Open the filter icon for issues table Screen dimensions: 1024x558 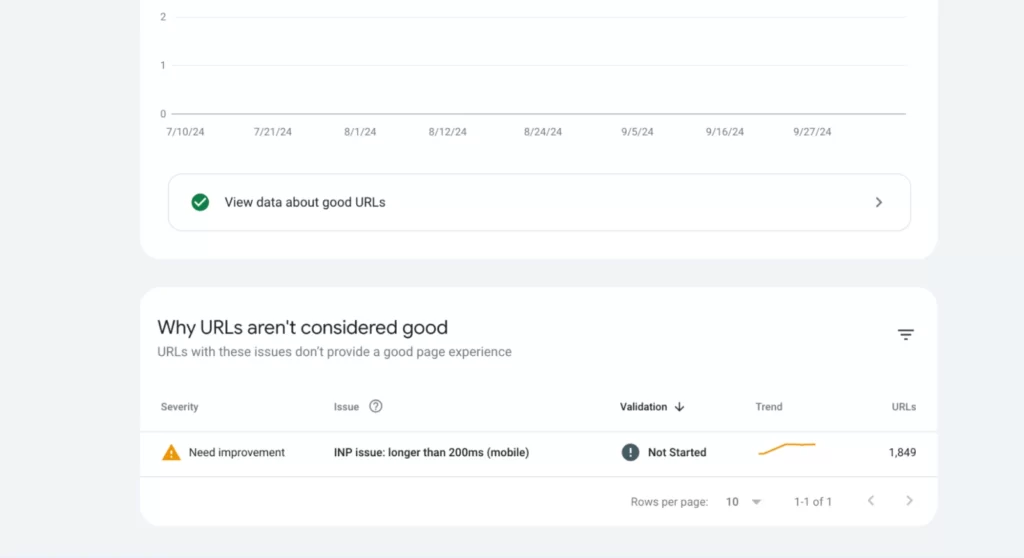tap(905, 335)
